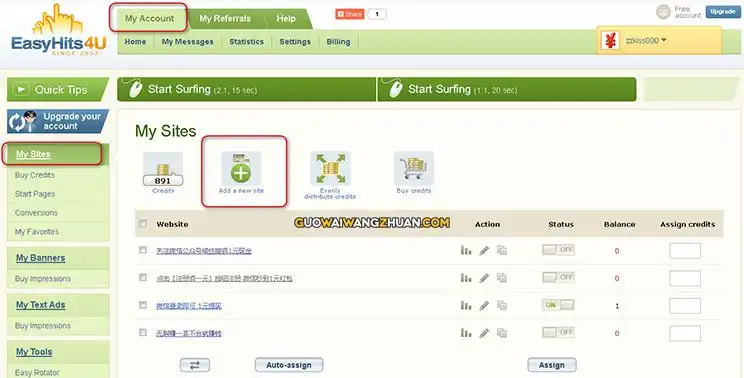The height and width of the screenshot is (378, 744).
Task: Click the Upgrade your account banner
Action: [x=58, y=121]
